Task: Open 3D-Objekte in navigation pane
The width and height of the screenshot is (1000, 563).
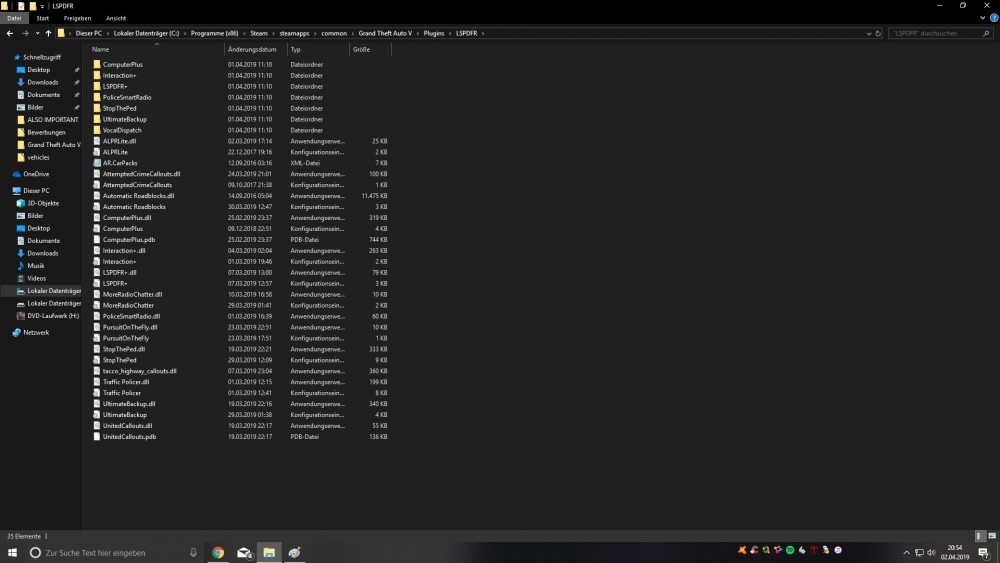Action: point(43,203)
